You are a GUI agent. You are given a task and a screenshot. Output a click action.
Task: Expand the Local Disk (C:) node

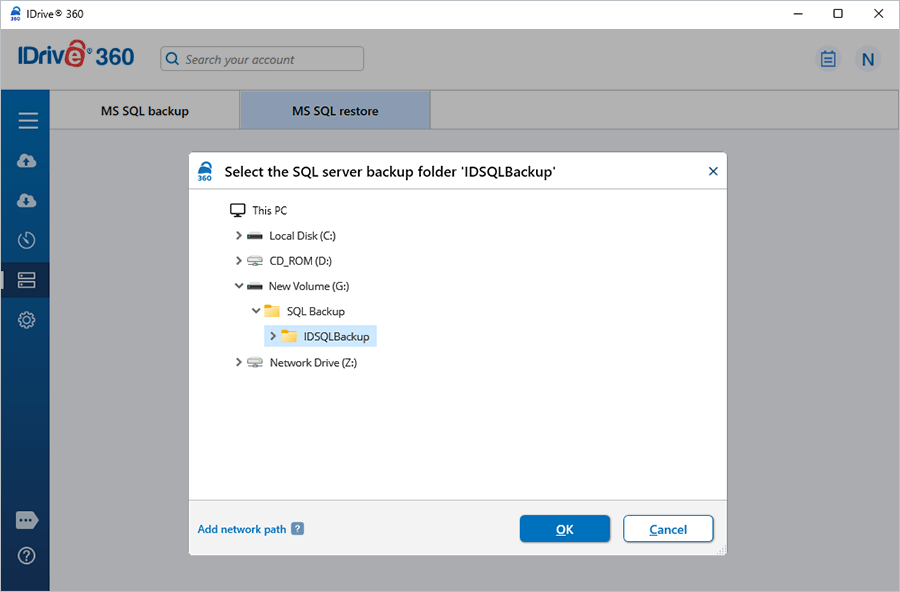click(239, 236)
